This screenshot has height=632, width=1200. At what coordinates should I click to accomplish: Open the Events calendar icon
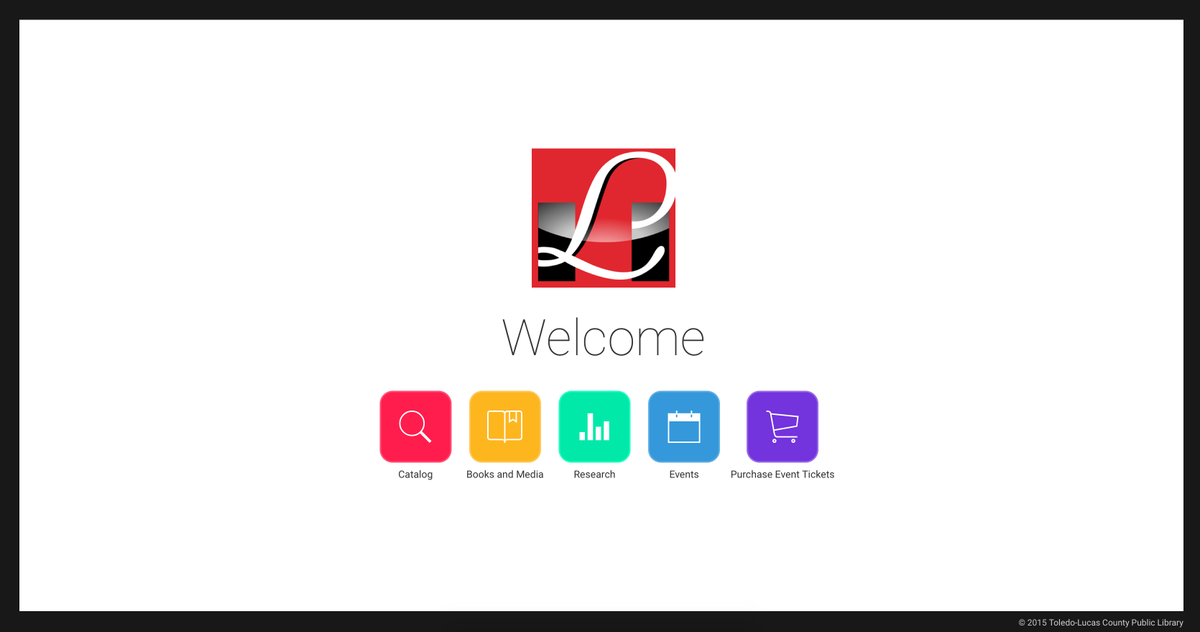coord(684,426)
